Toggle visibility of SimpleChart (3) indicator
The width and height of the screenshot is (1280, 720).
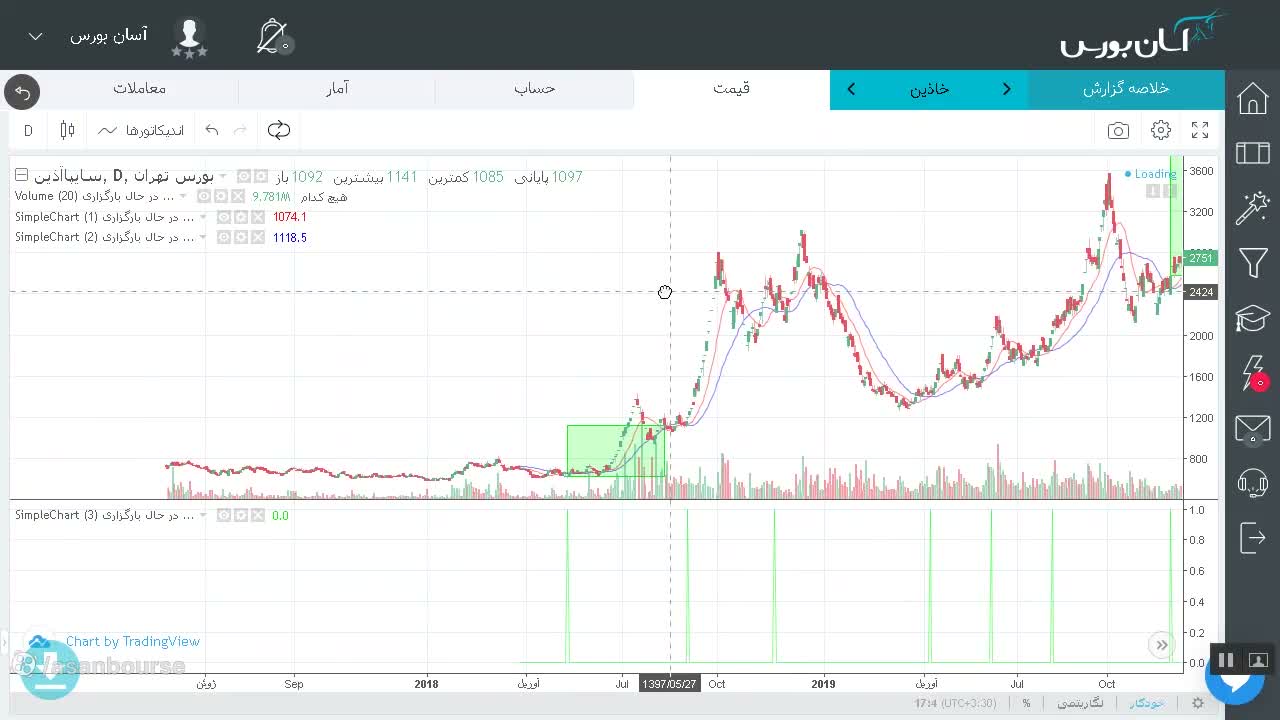pos(224,515)
